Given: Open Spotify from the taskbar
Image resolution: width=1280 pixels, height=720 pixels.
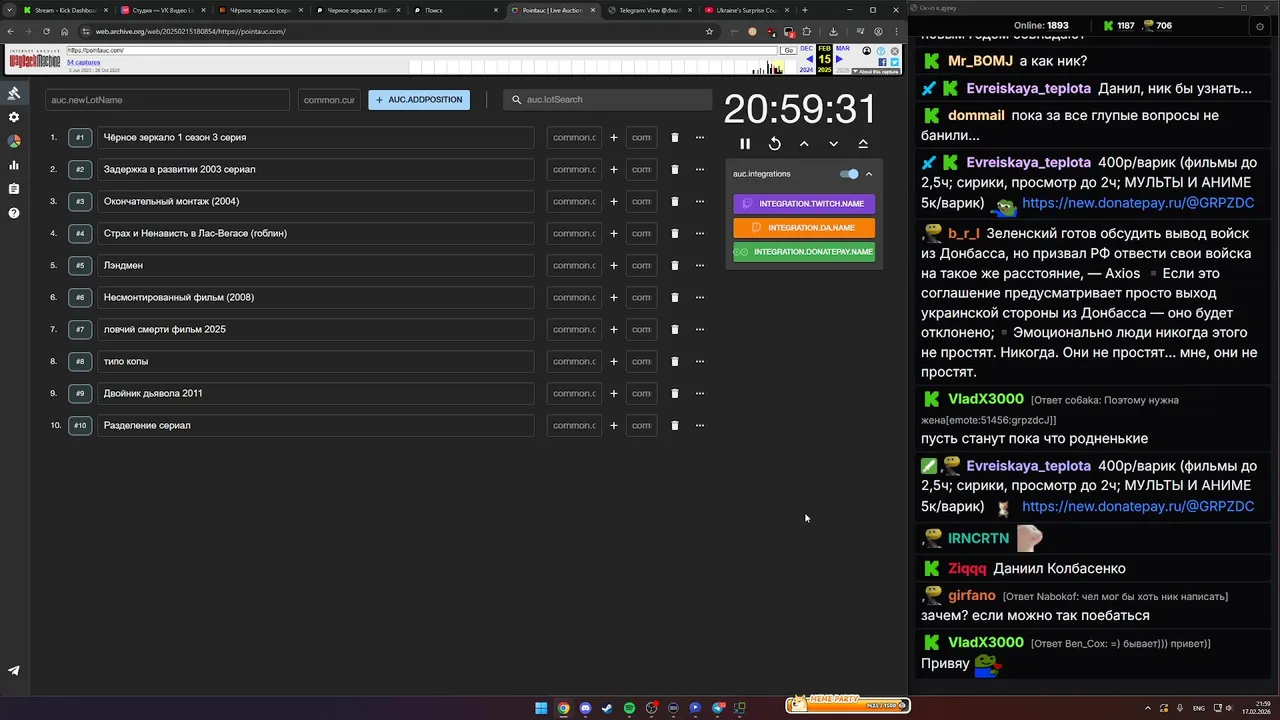Looking at the screenshot, I should click(x=629, y=708).
